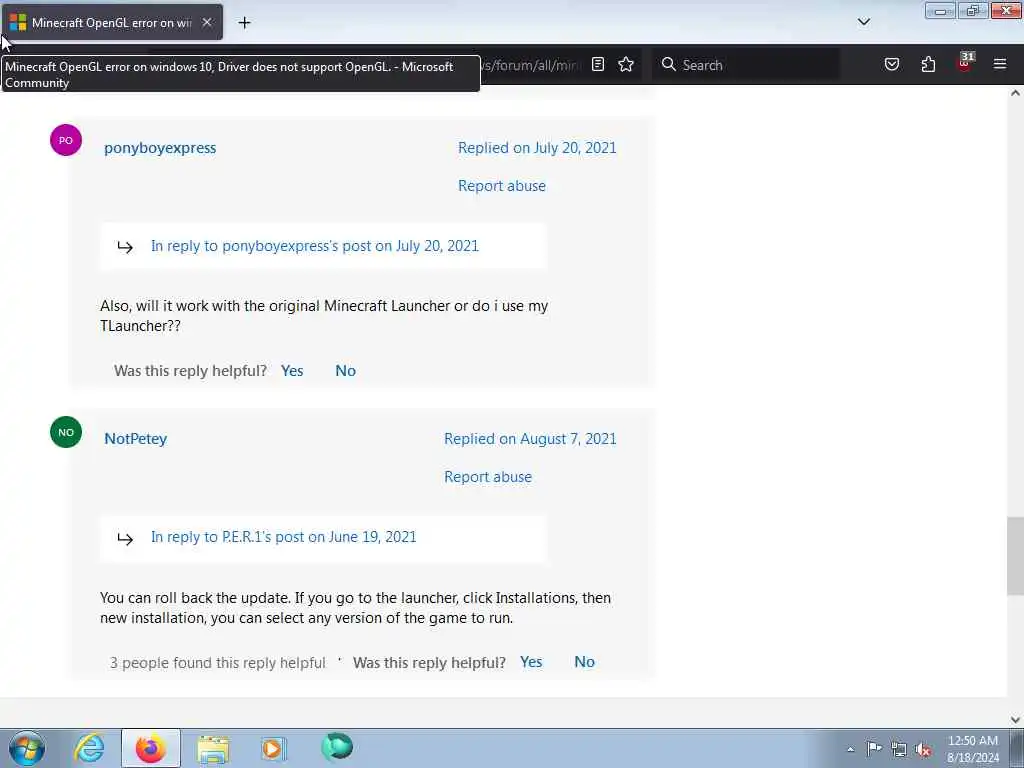Open Replied on August 7, 2021 link

530,439
